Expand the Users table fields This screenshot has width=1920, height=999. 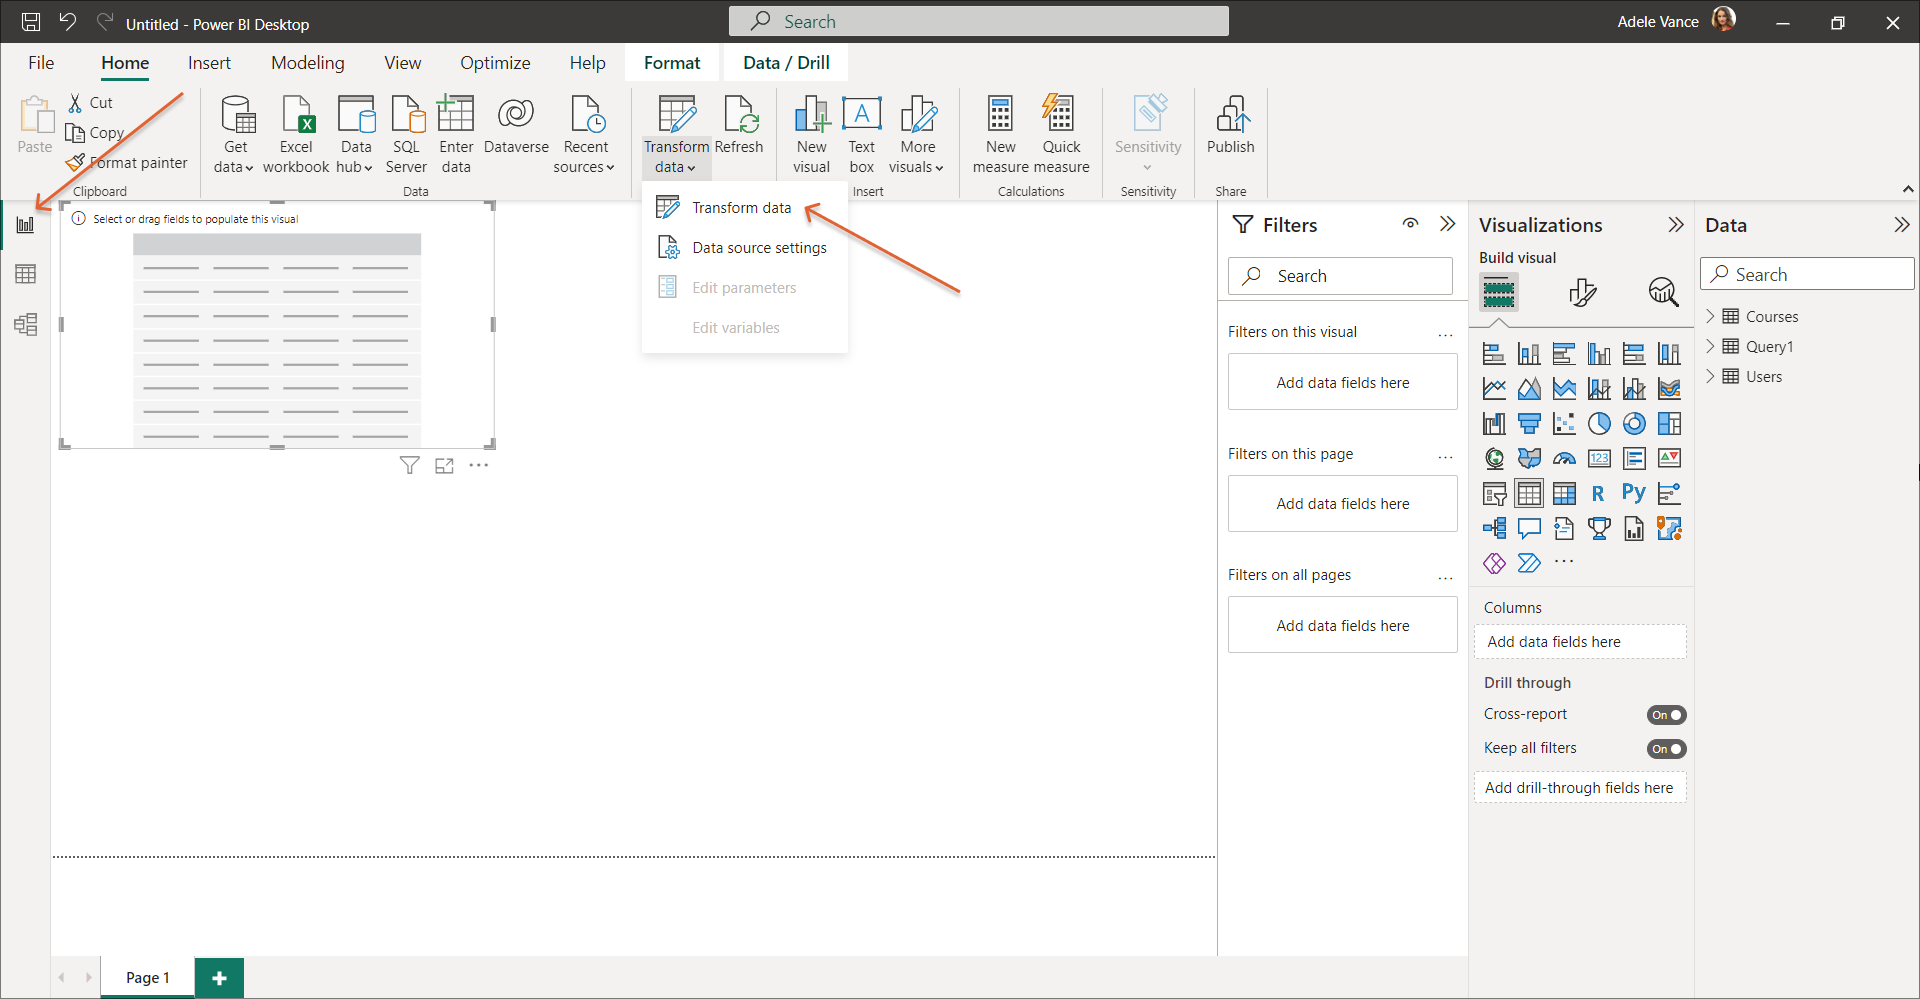point(1710,377)
